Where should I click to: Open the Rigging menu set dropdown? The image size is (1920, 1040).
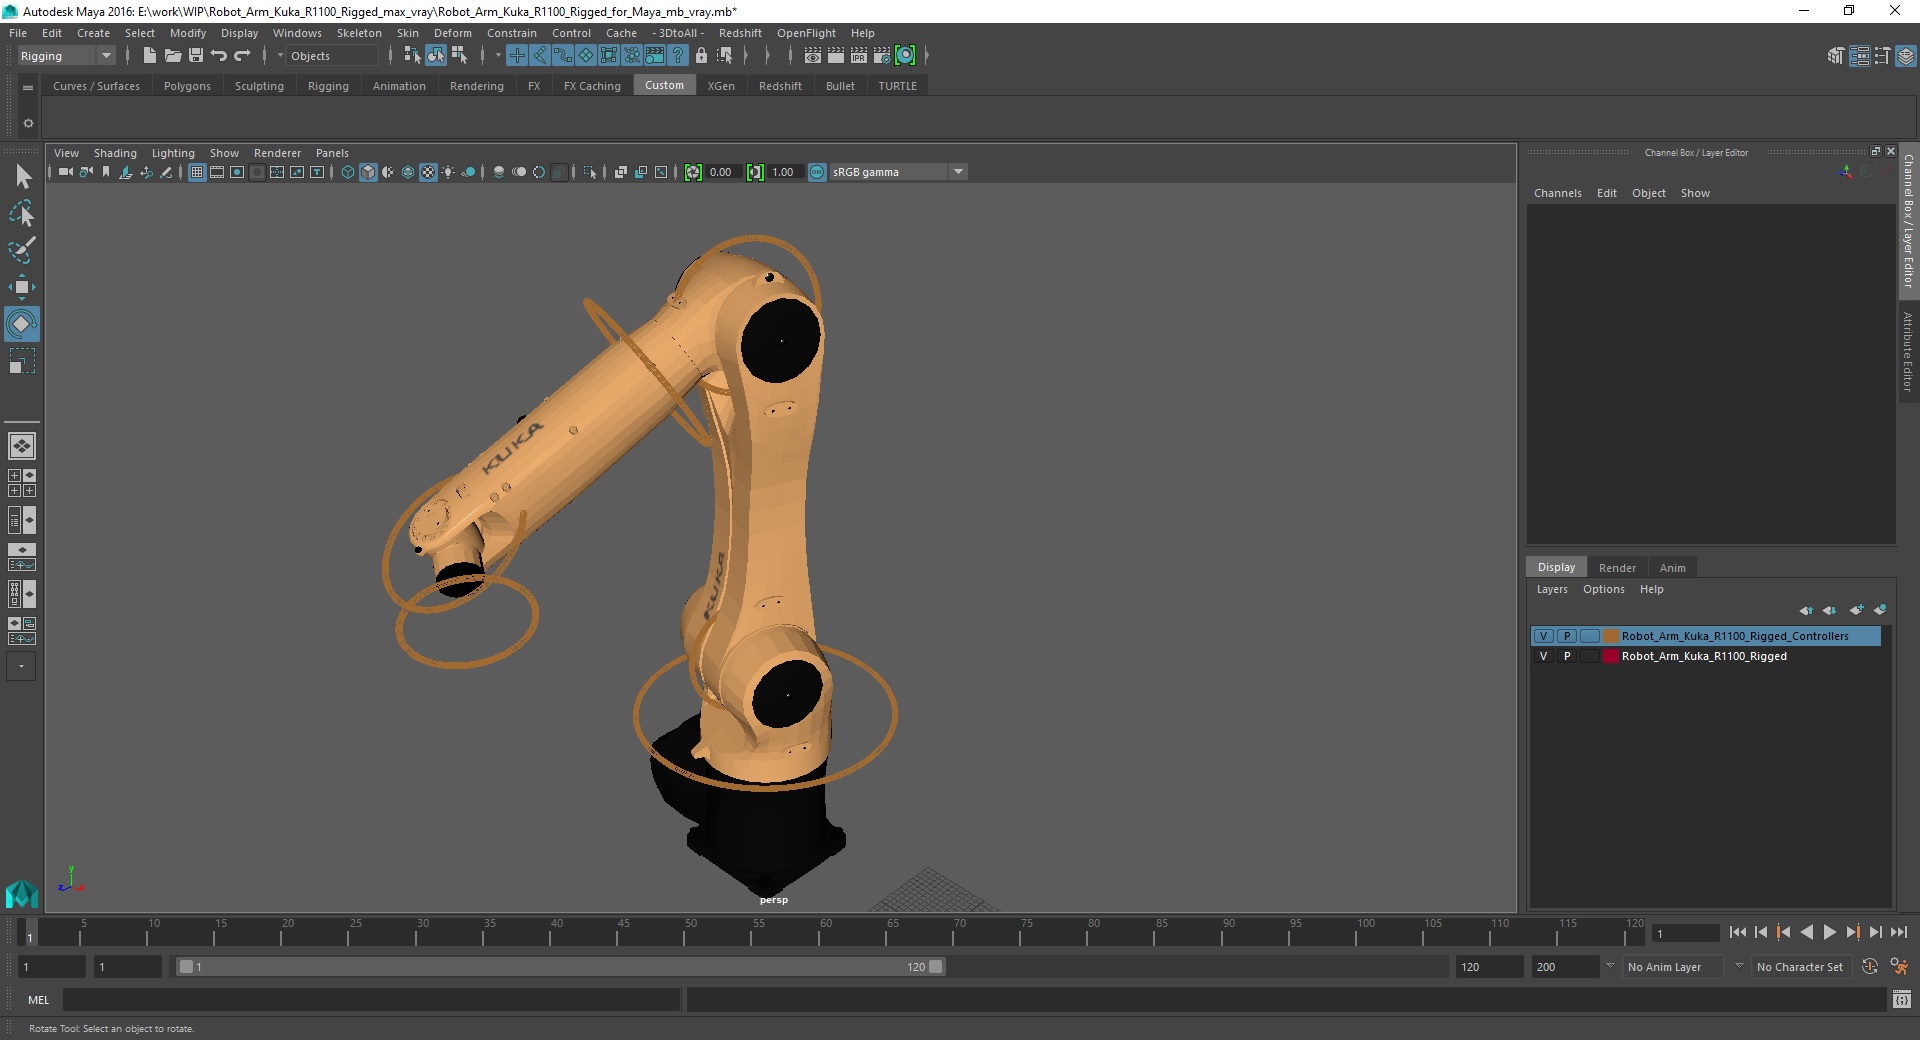tap(66, 56)
